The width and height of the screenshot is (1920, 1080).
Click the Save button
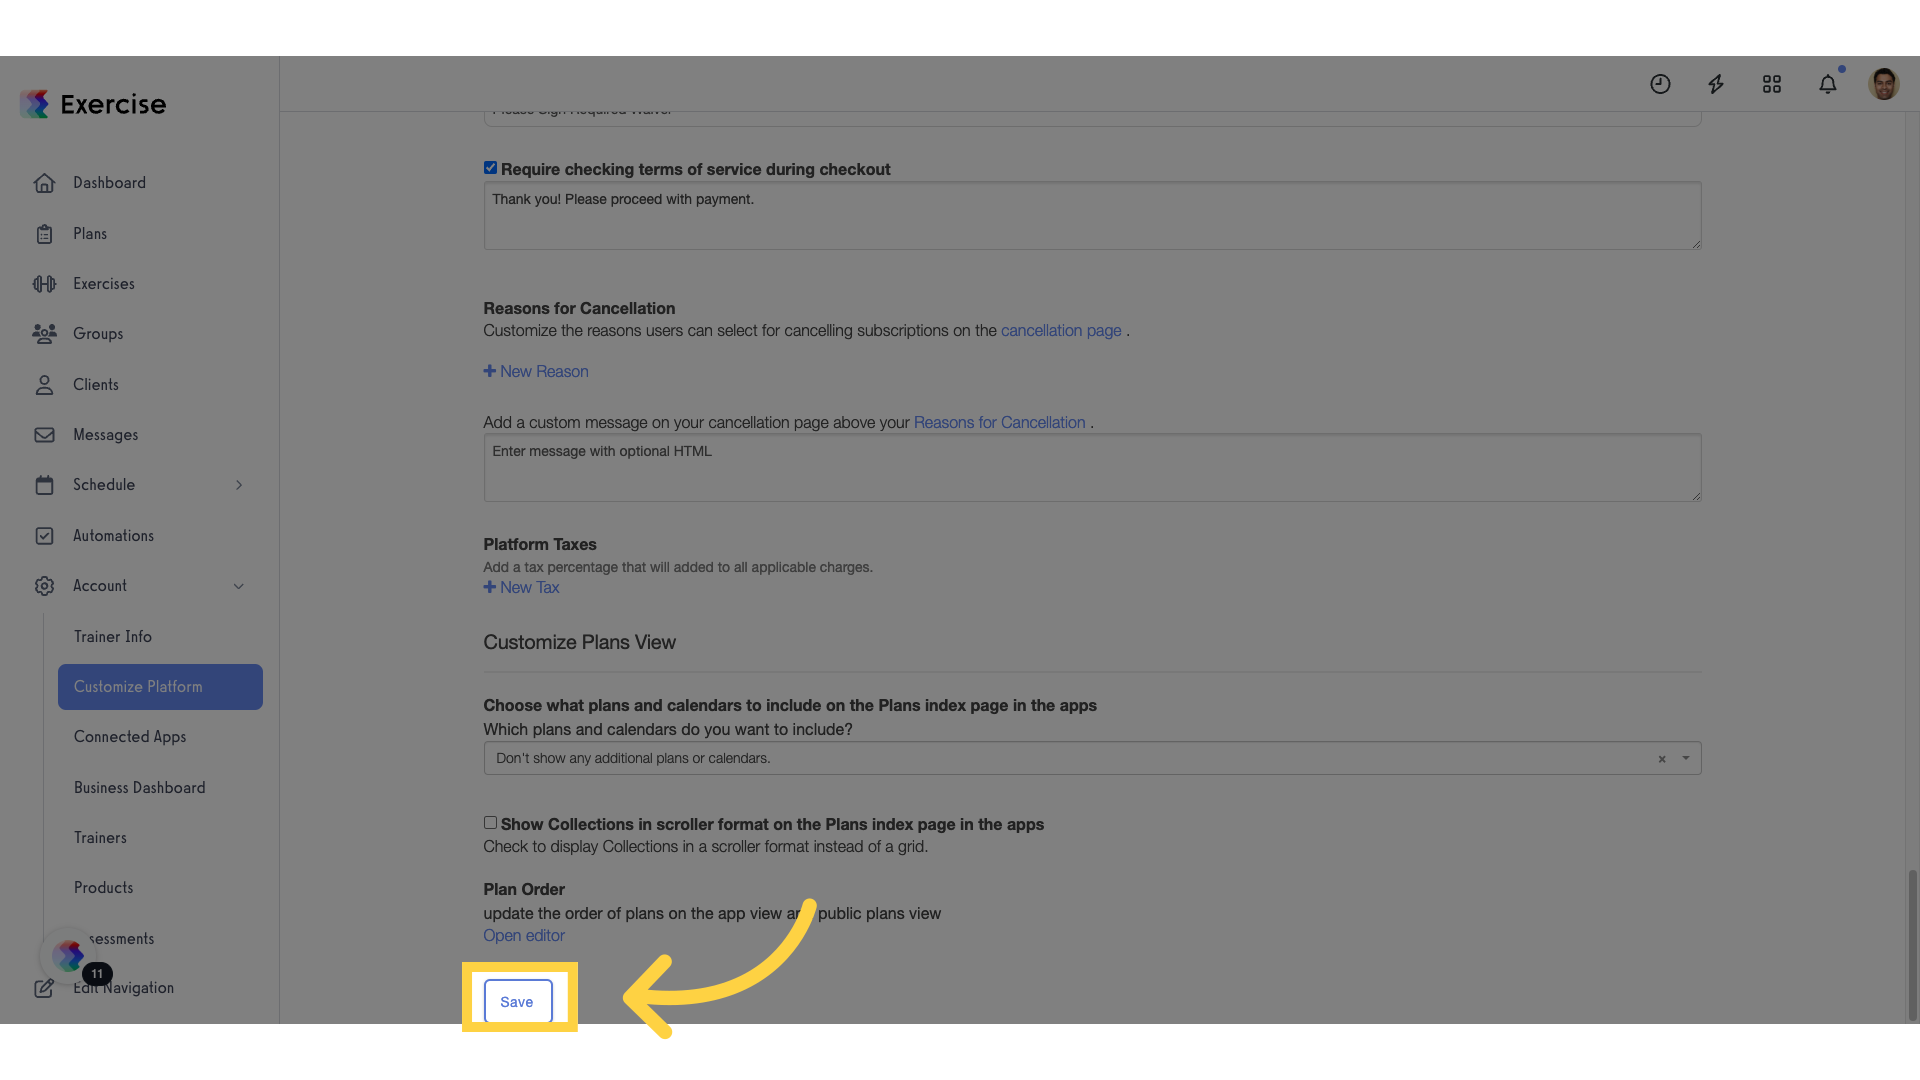click(x=518, y=1001)
